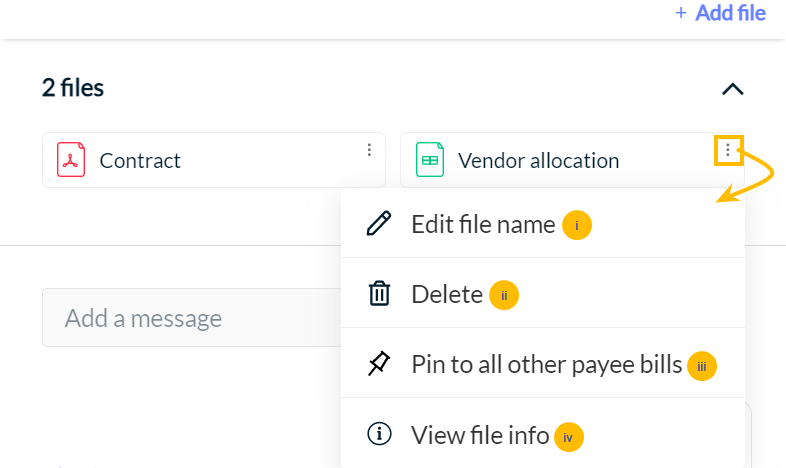Click the Add file link

coord(730,13)
